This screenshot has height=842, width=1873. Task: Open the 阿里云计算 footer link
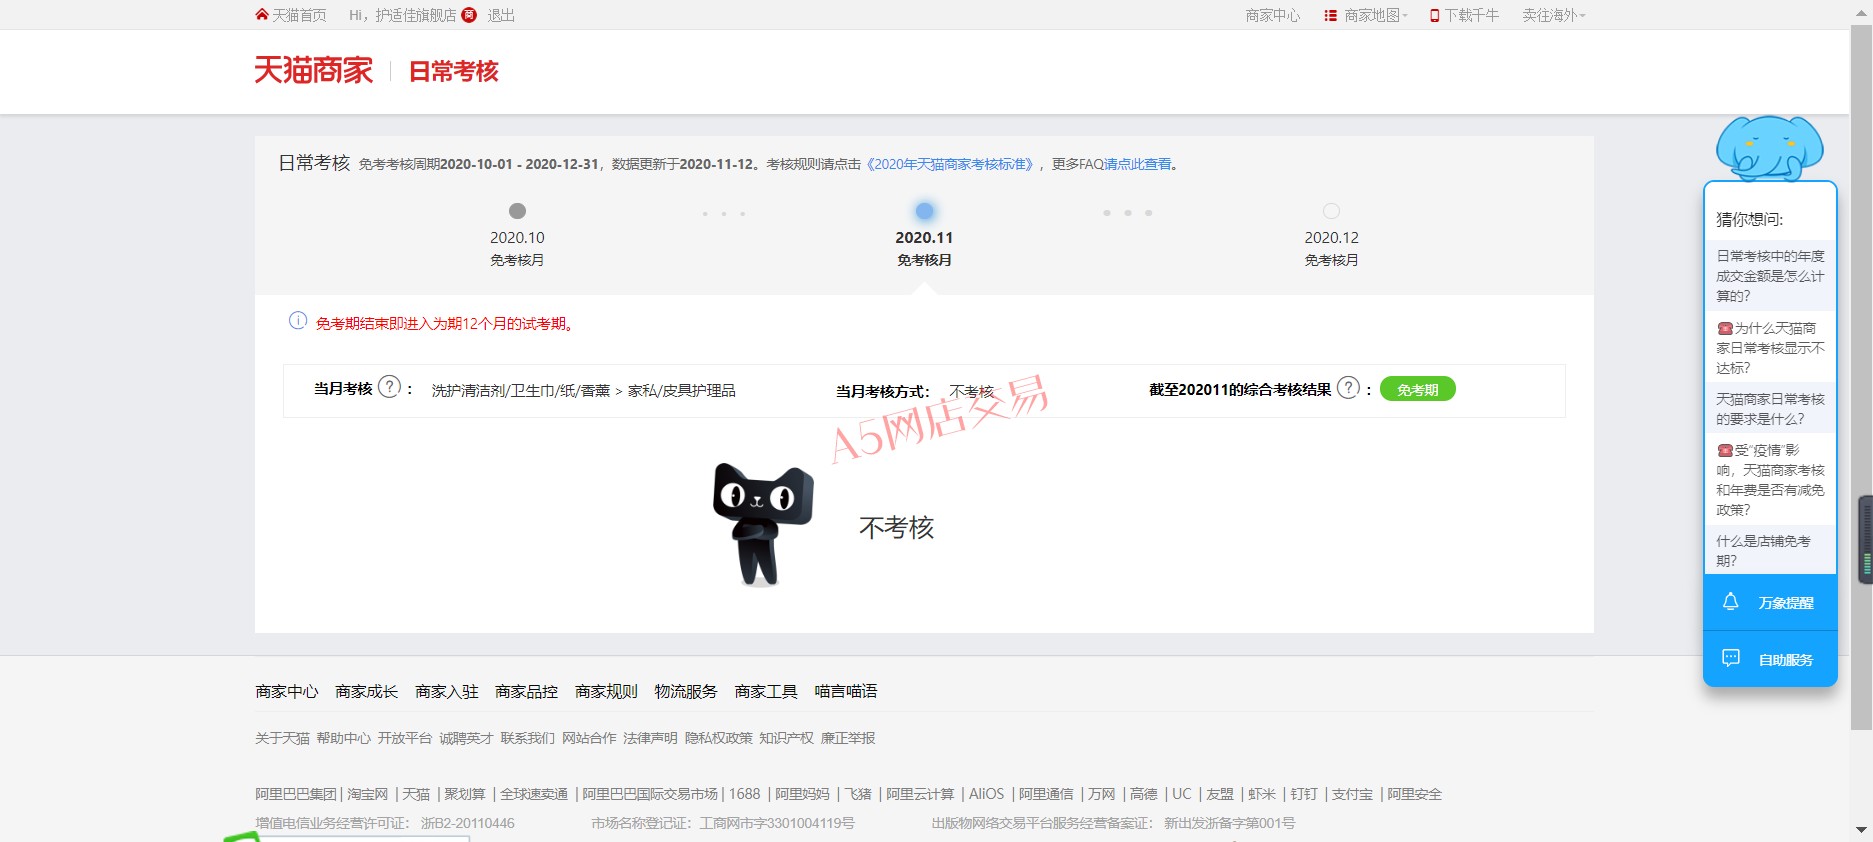pos(920,794)
